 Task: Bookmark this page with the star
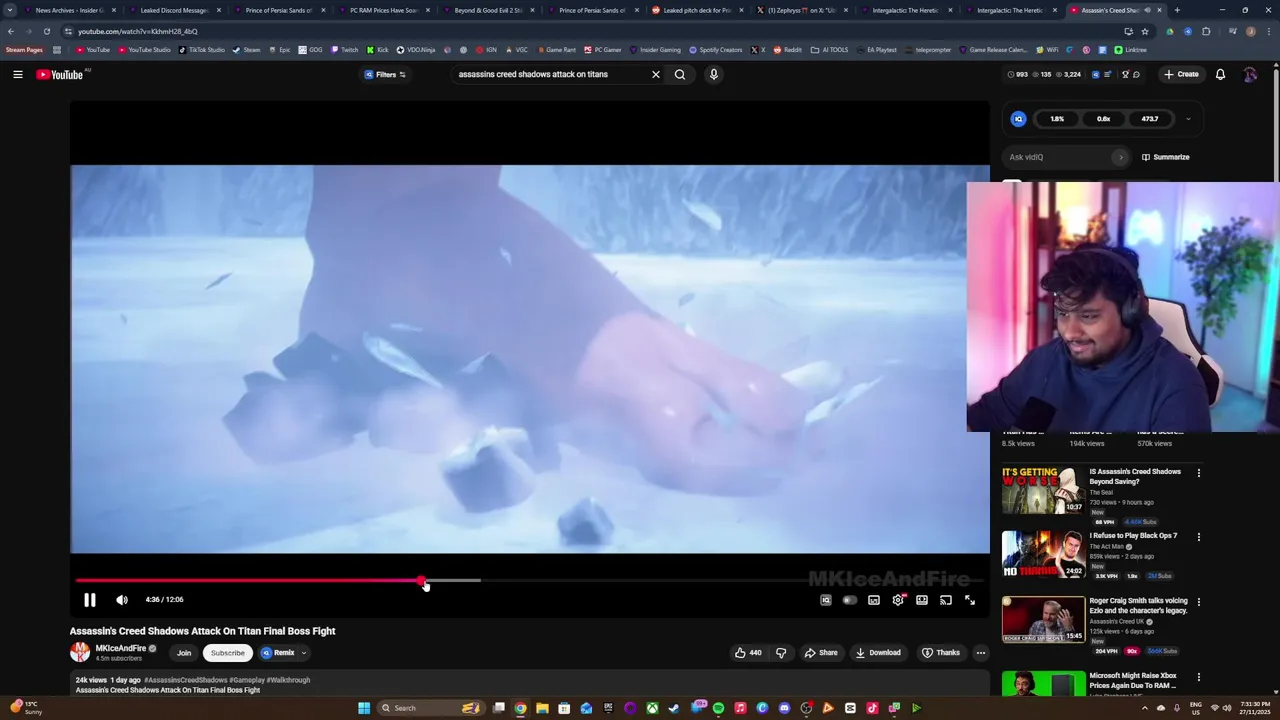[x=1145, y=31]
